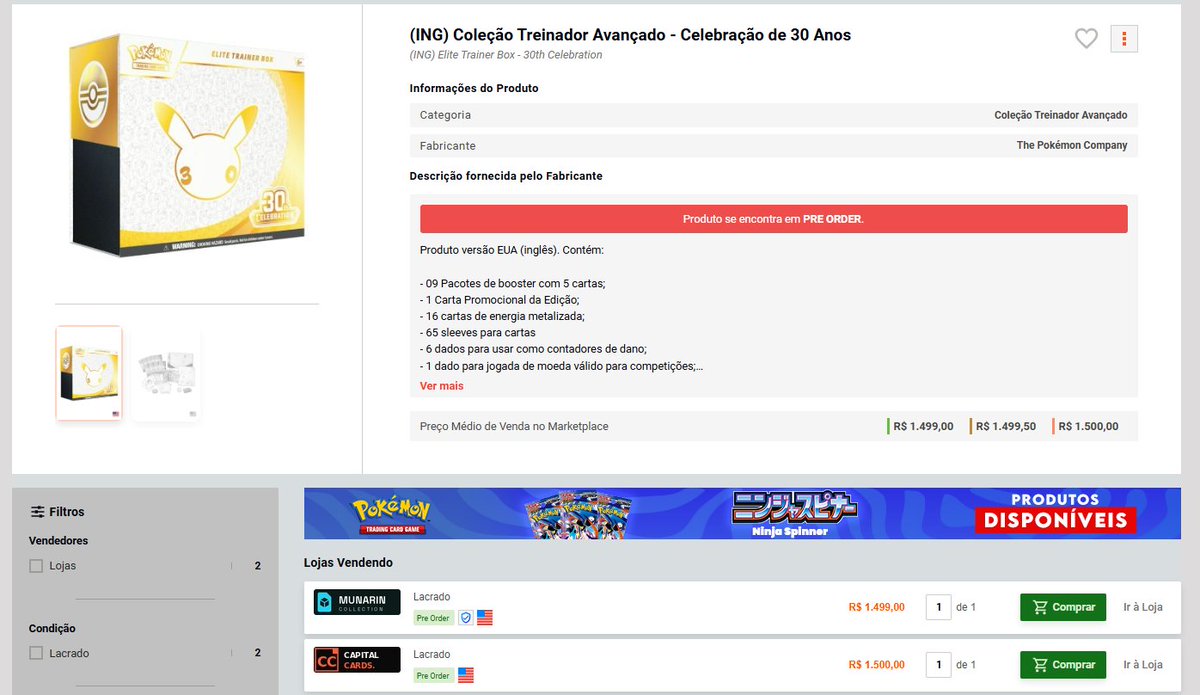1200x695 pixels.
Task: Click the Pre Order tag in Capital Cards row
Action: 433,676
